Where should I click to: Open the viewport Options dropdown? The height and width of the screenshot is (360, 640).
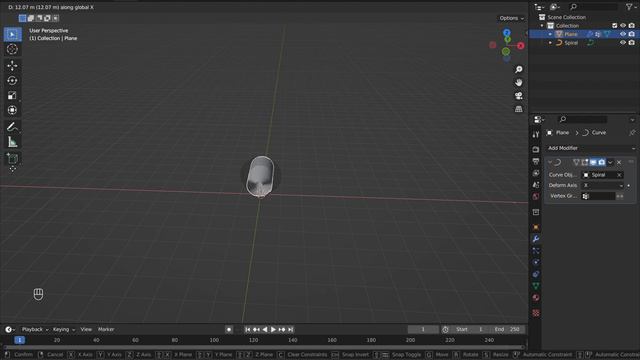click(511, 18)
